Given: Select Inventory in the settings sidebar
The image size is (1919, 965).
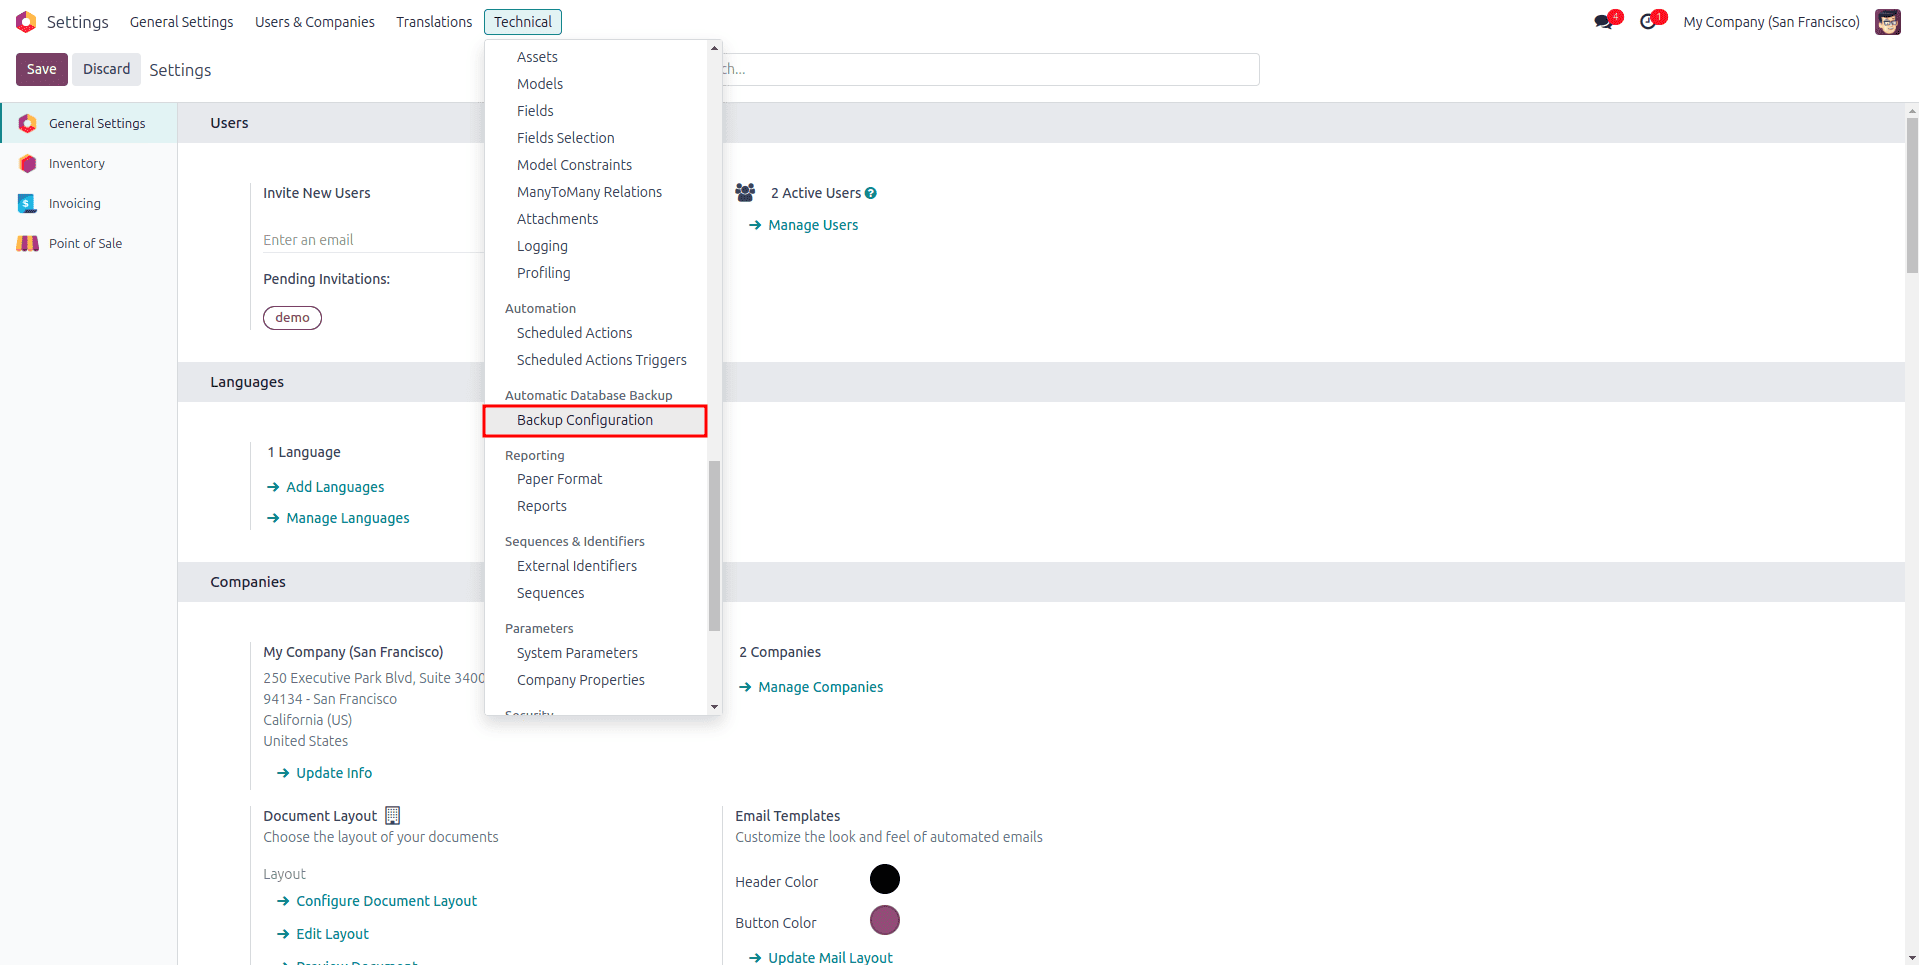Looking at the screenshot, I should (x=76, y=164).
